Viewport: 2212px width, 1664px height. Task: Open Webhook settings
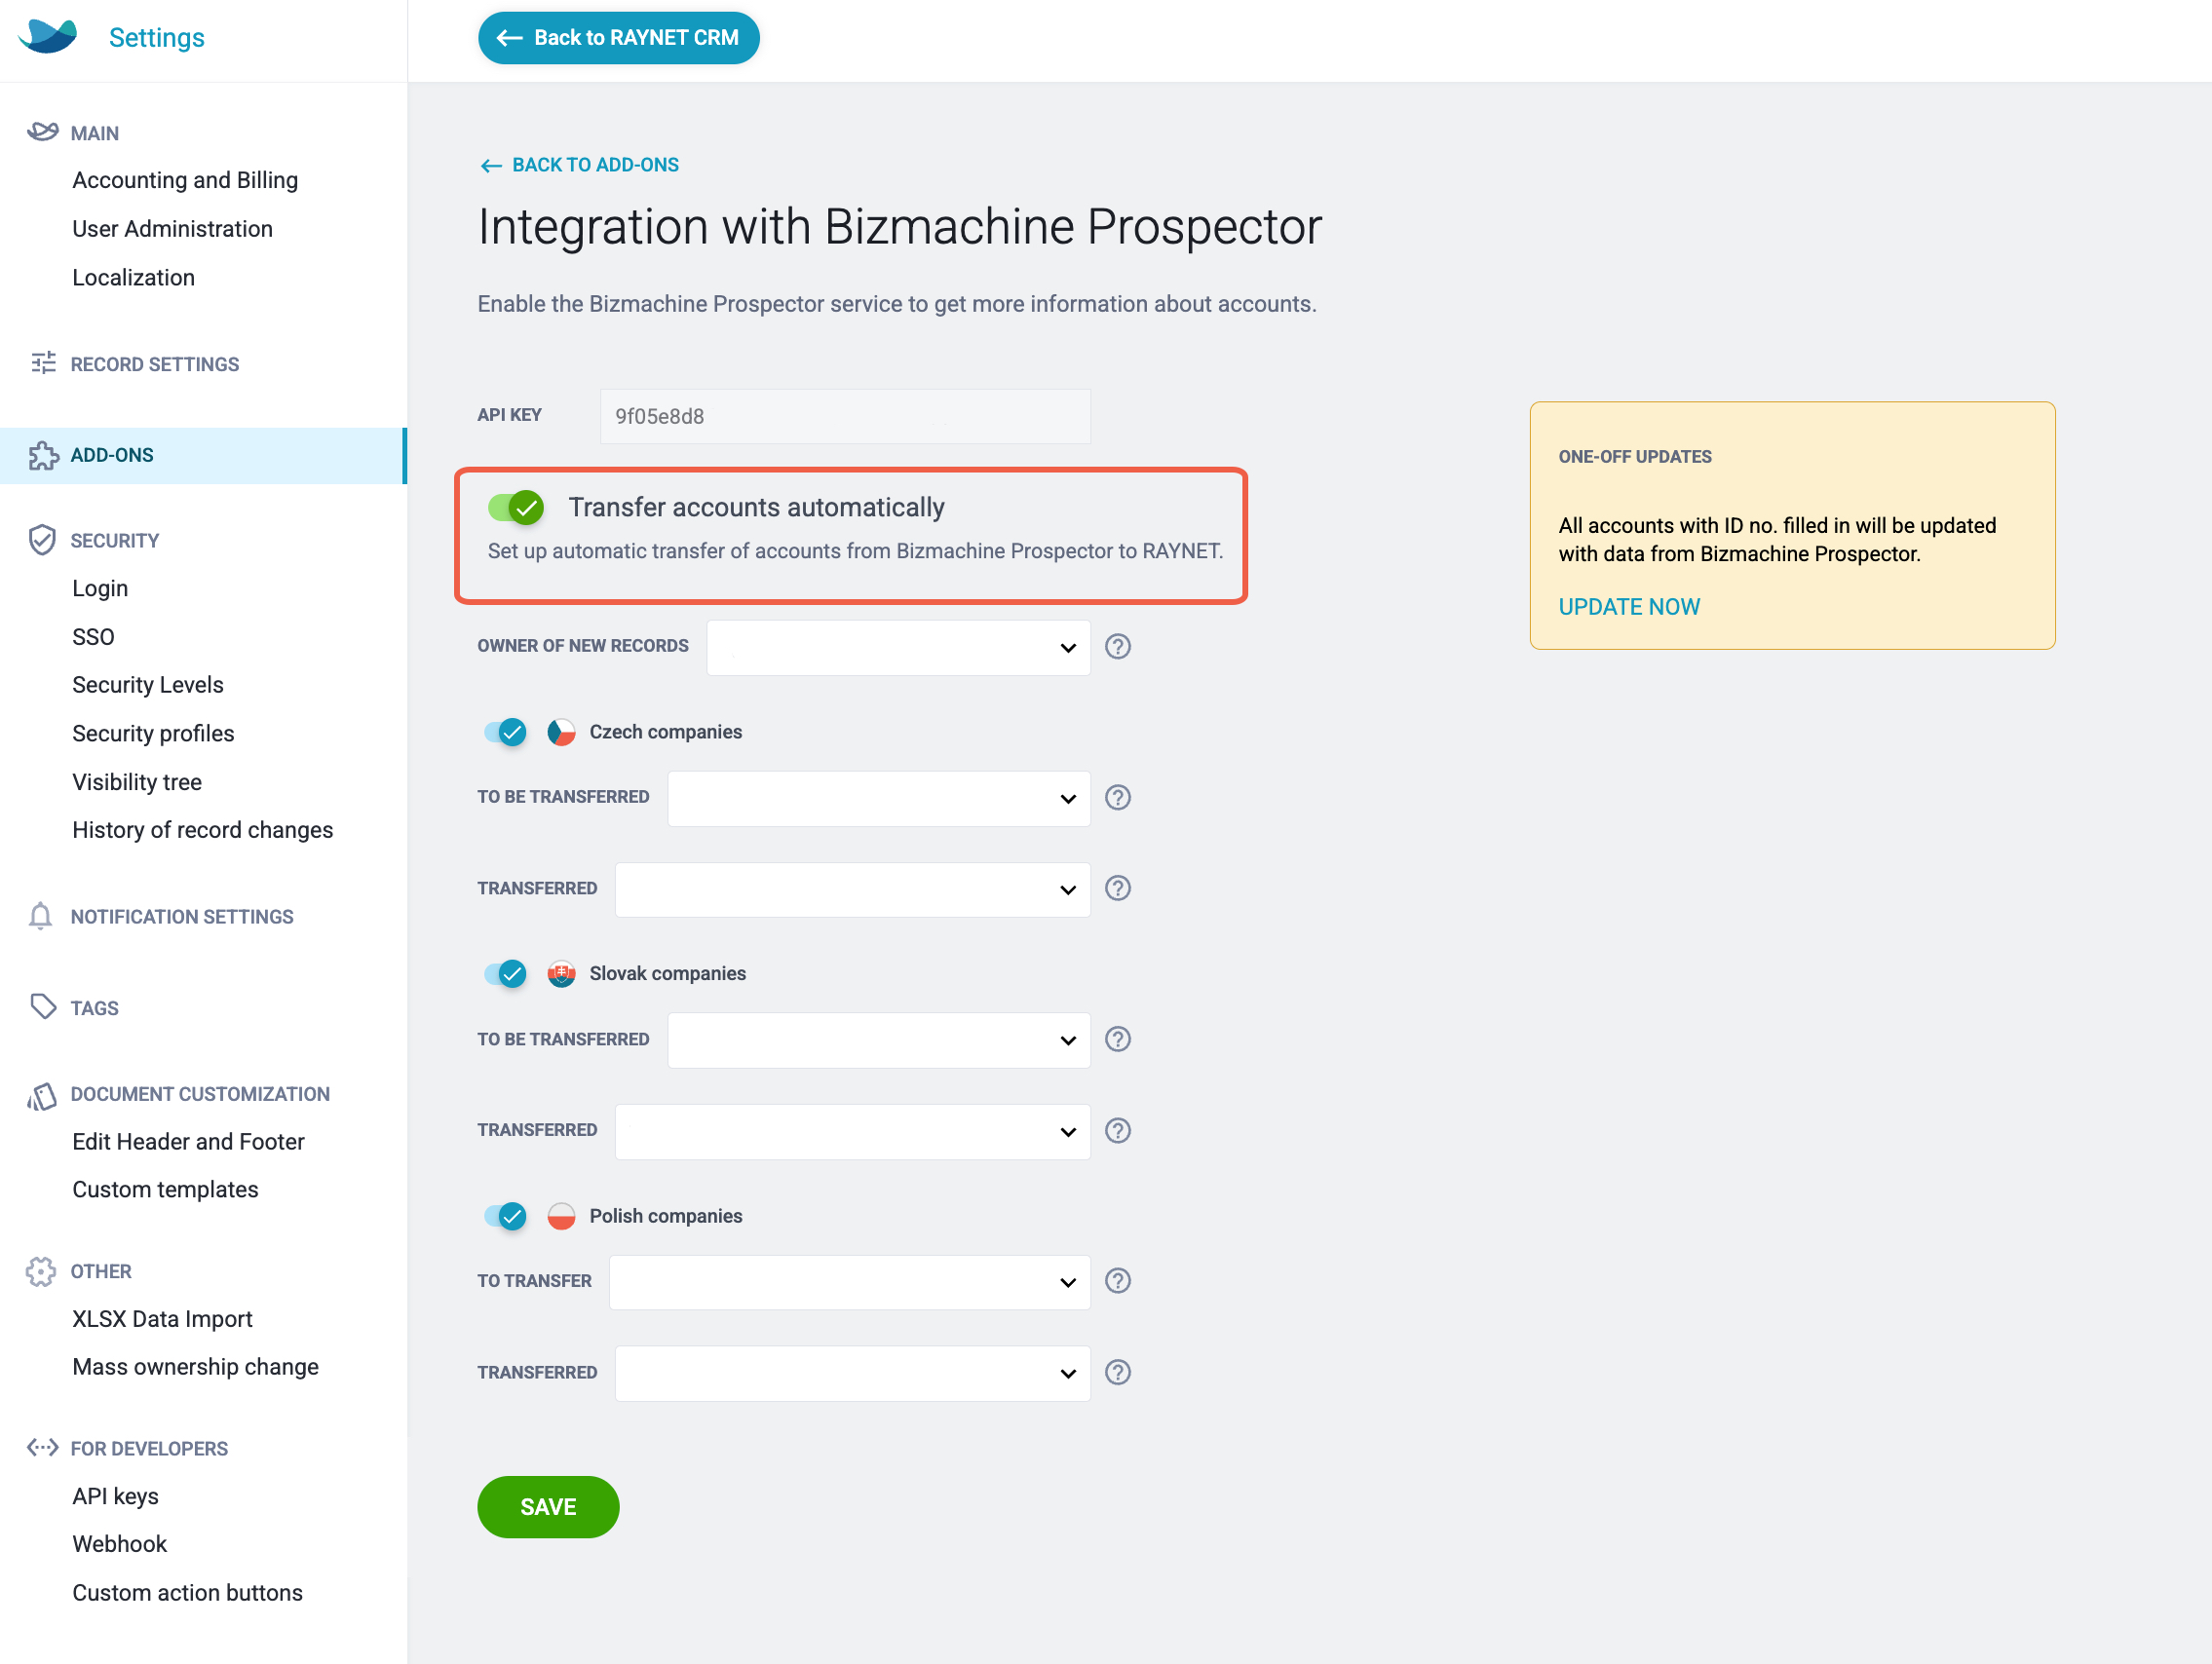pos(119,1544)
